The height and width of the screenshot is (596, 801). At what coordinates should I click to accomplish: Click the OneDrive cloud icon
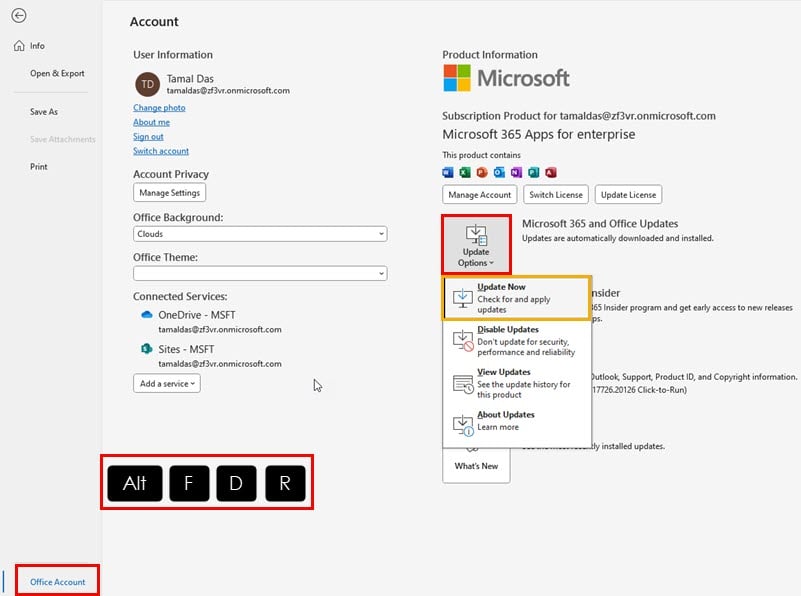(x=147, y=315)
